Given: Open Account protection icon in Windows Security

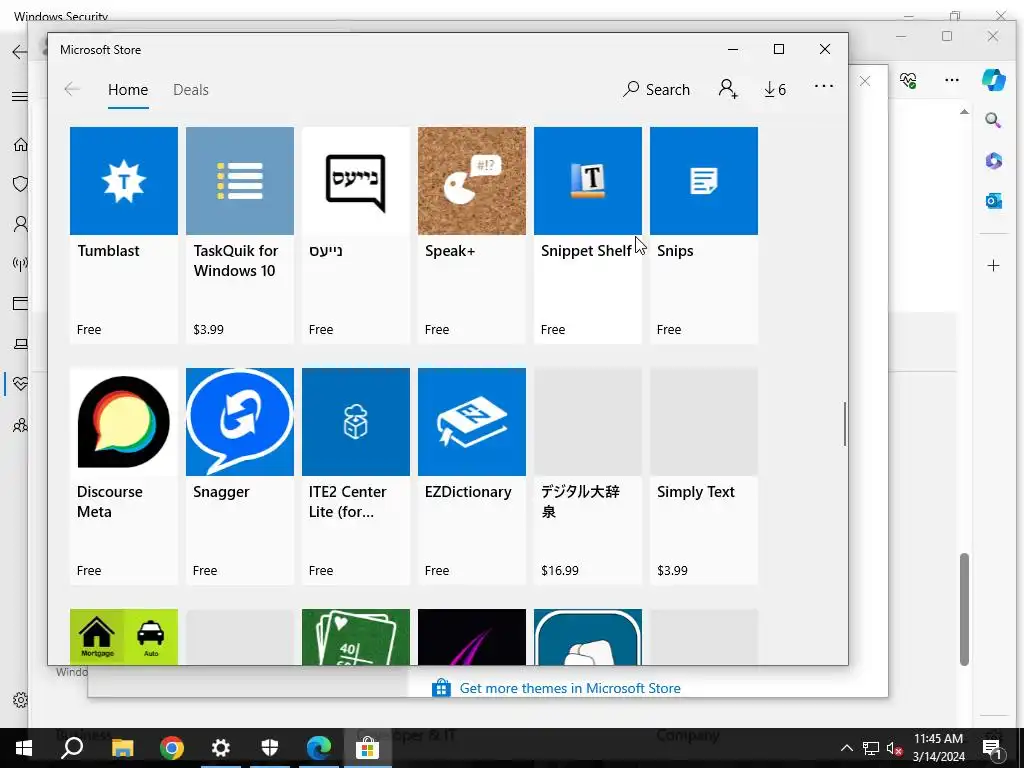Looking at the screenshot, I should 21,225.
